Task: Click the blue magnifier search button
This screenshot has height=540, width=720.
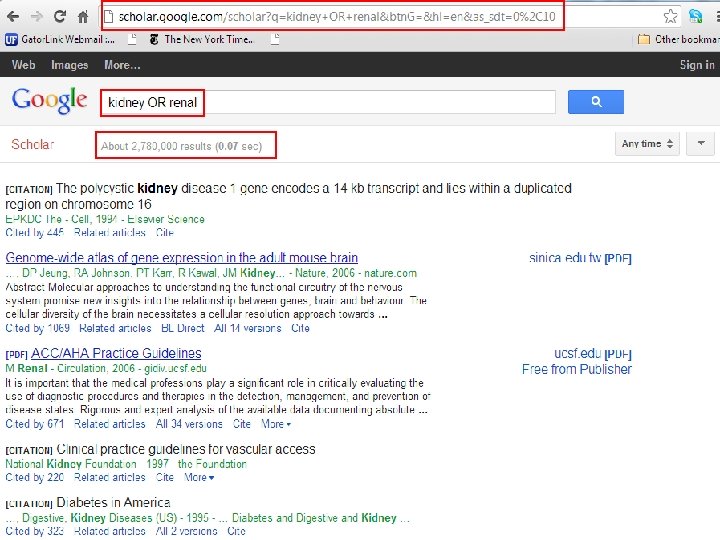Action: [596, 102]
